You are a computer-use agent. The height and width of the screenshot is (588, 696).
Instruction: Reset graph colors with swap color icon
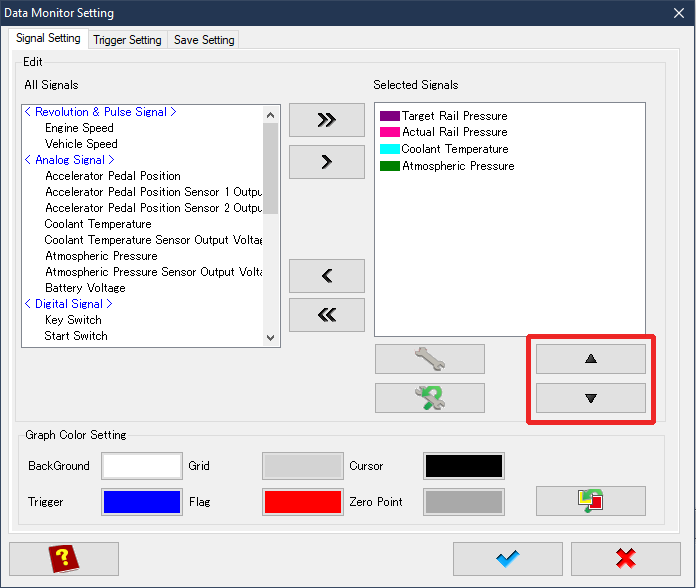[590, 501]
